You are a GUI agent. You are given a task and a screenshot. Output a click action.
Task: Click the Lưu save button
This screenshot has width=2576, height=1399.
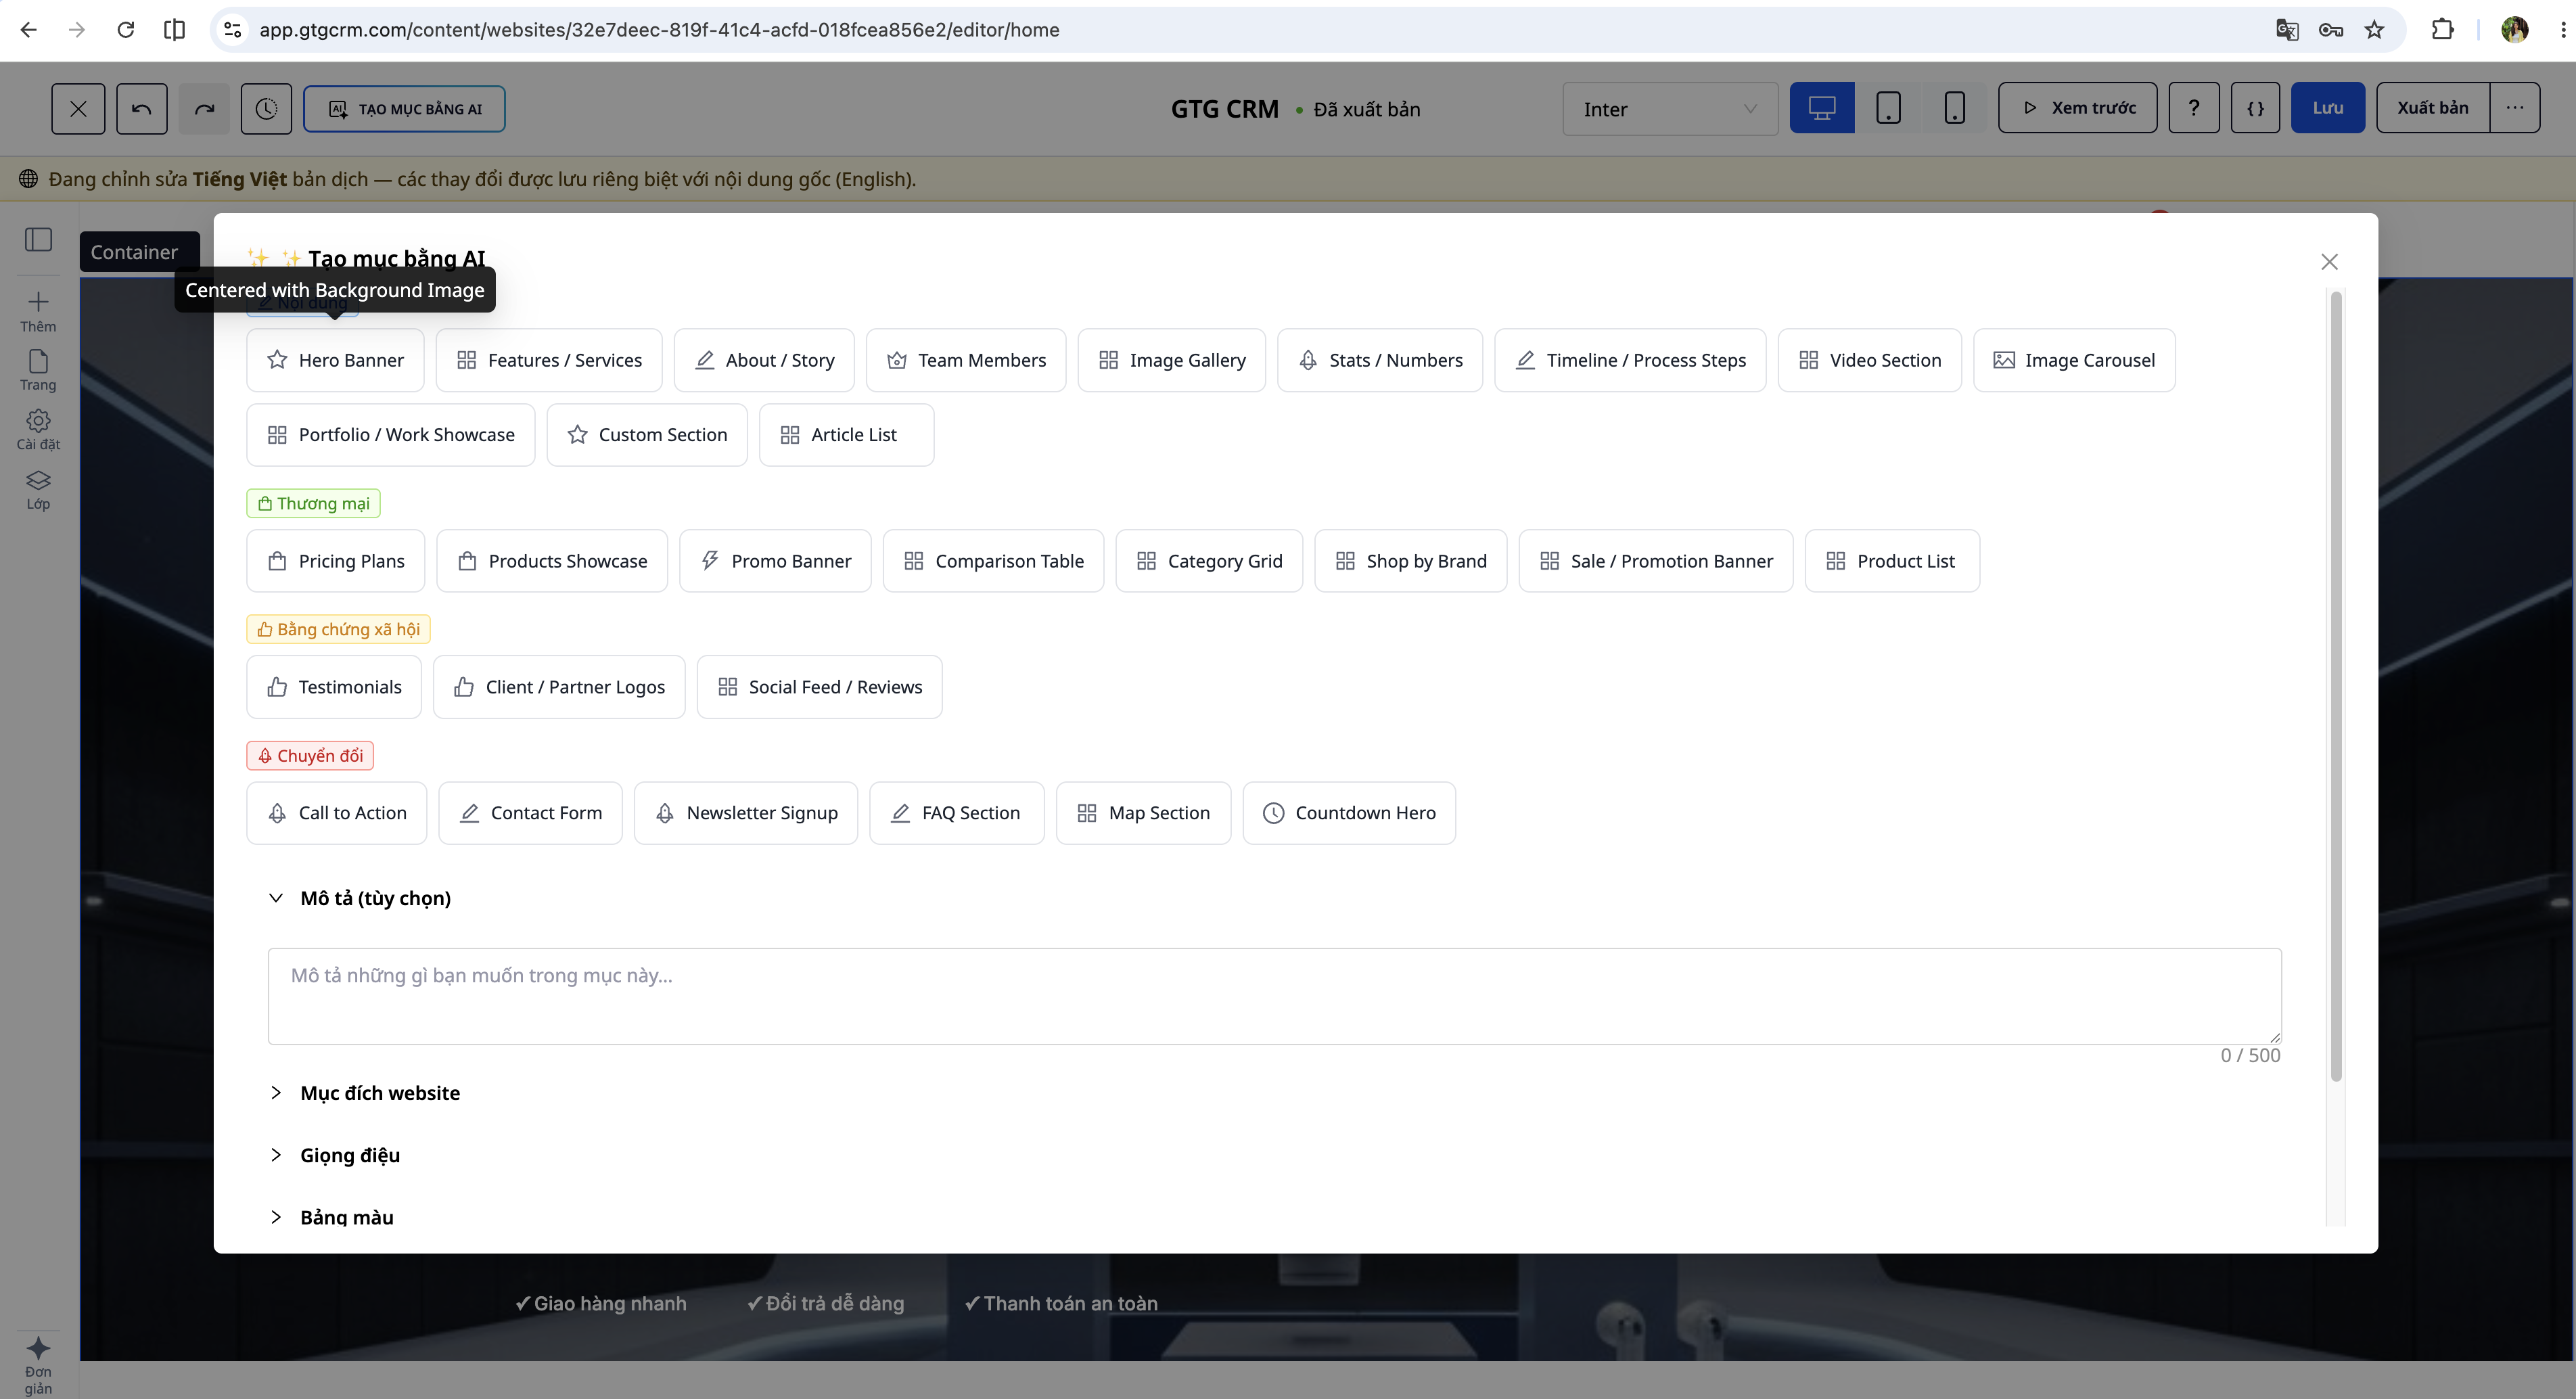click(2327, 108)
